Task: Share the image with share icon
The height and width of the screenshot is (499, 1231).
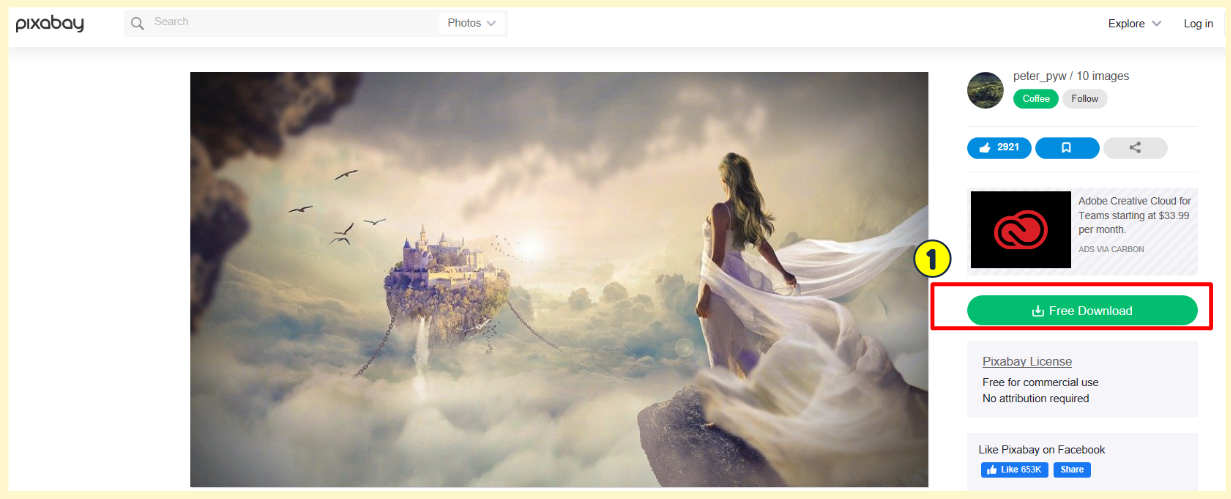Action: click(1135, 148)
